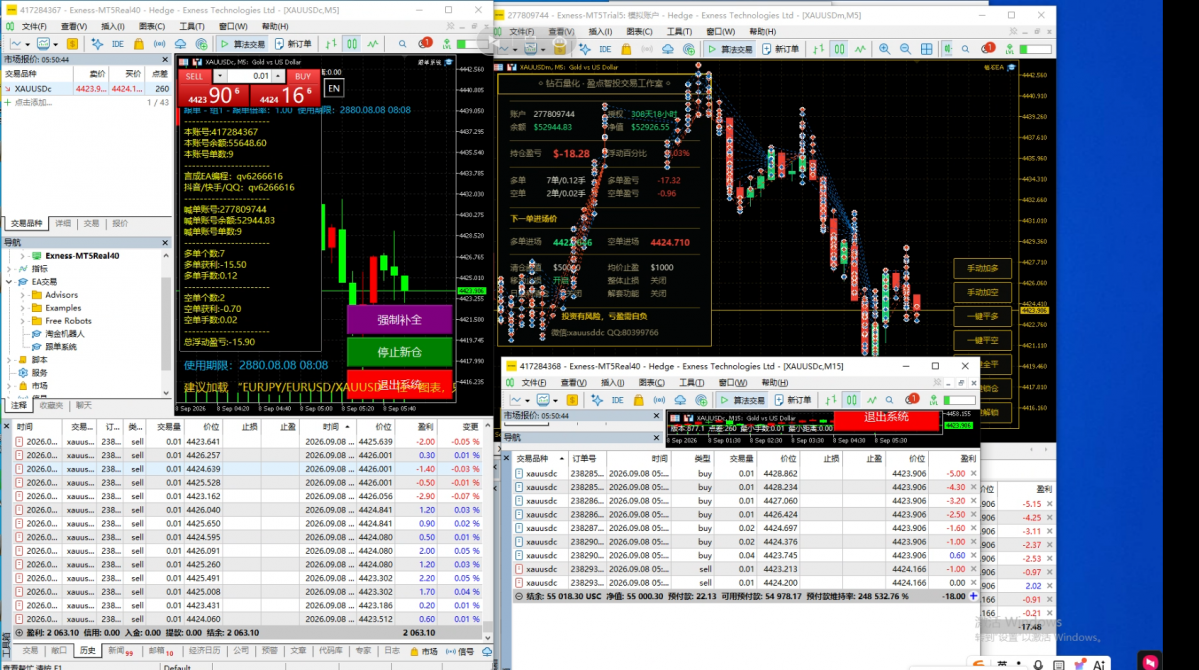
Task: Toggle 算法交易 in left window toolbar
Action: click(243, 44)
